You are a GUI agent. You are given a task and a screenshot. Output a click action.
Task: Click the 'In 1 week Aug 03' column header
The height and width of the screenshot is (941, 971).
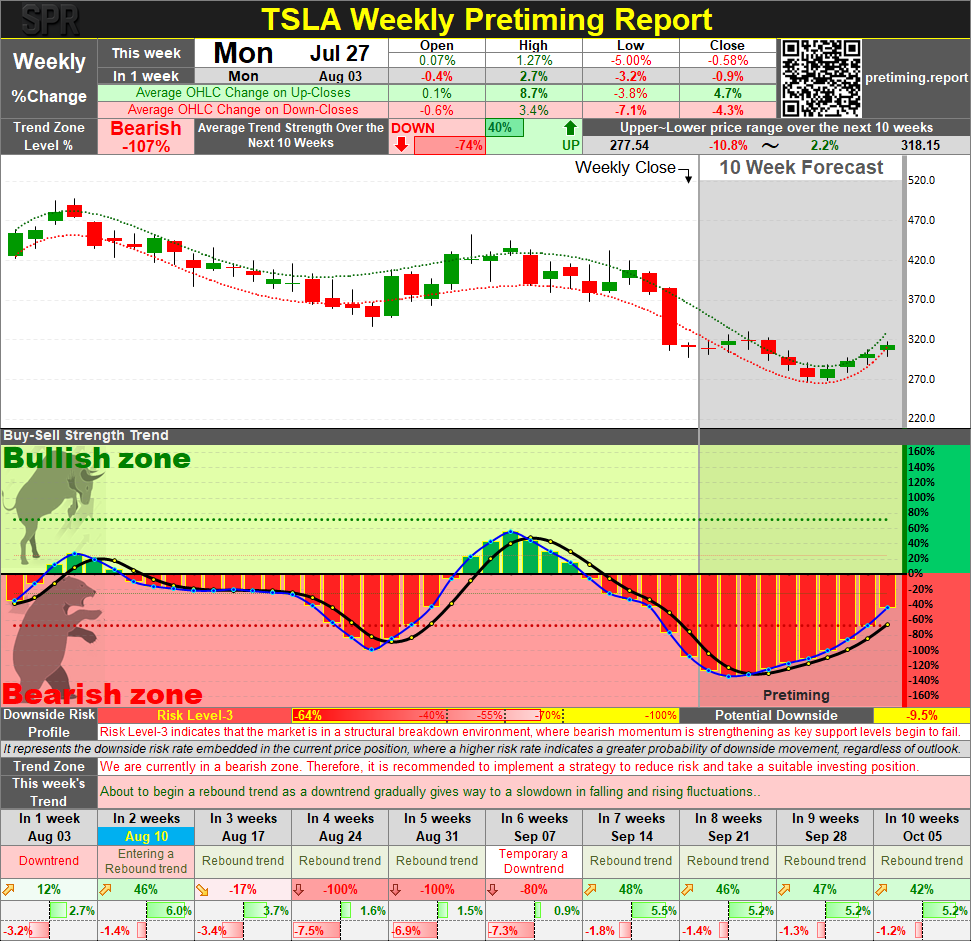49,827
